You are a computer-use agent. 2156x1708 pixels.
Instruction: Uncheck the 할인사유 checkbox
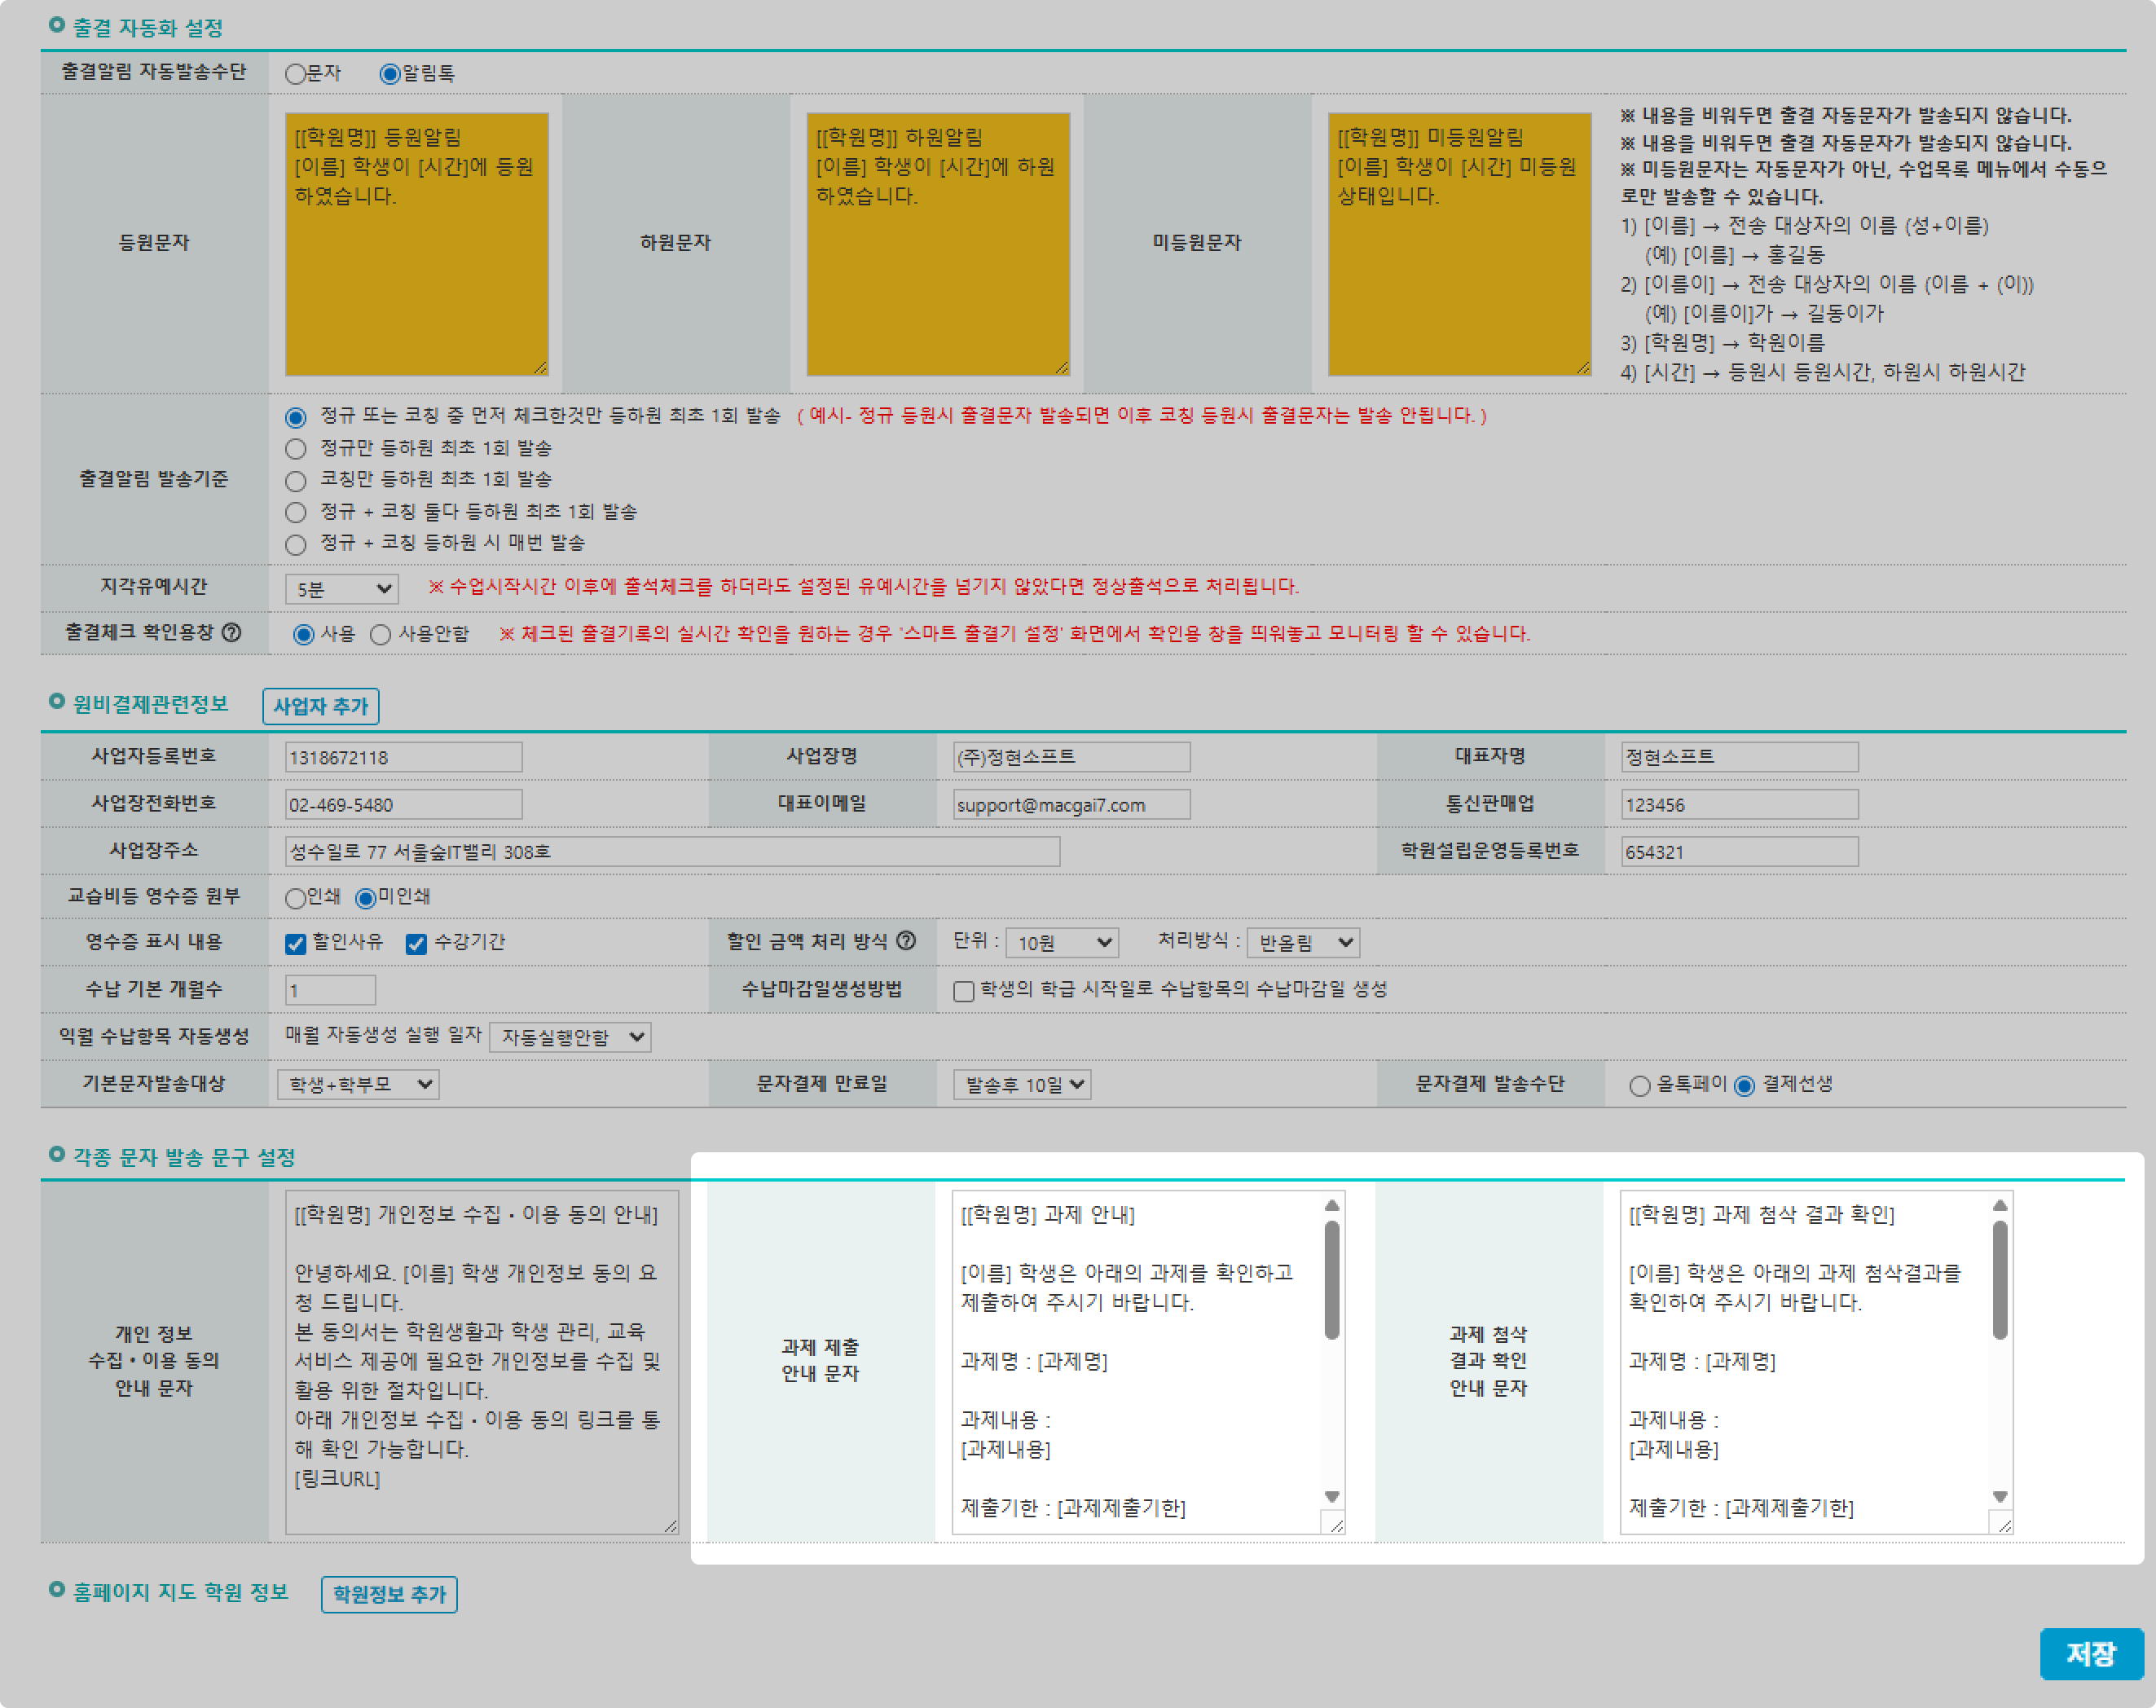(295, 943)
